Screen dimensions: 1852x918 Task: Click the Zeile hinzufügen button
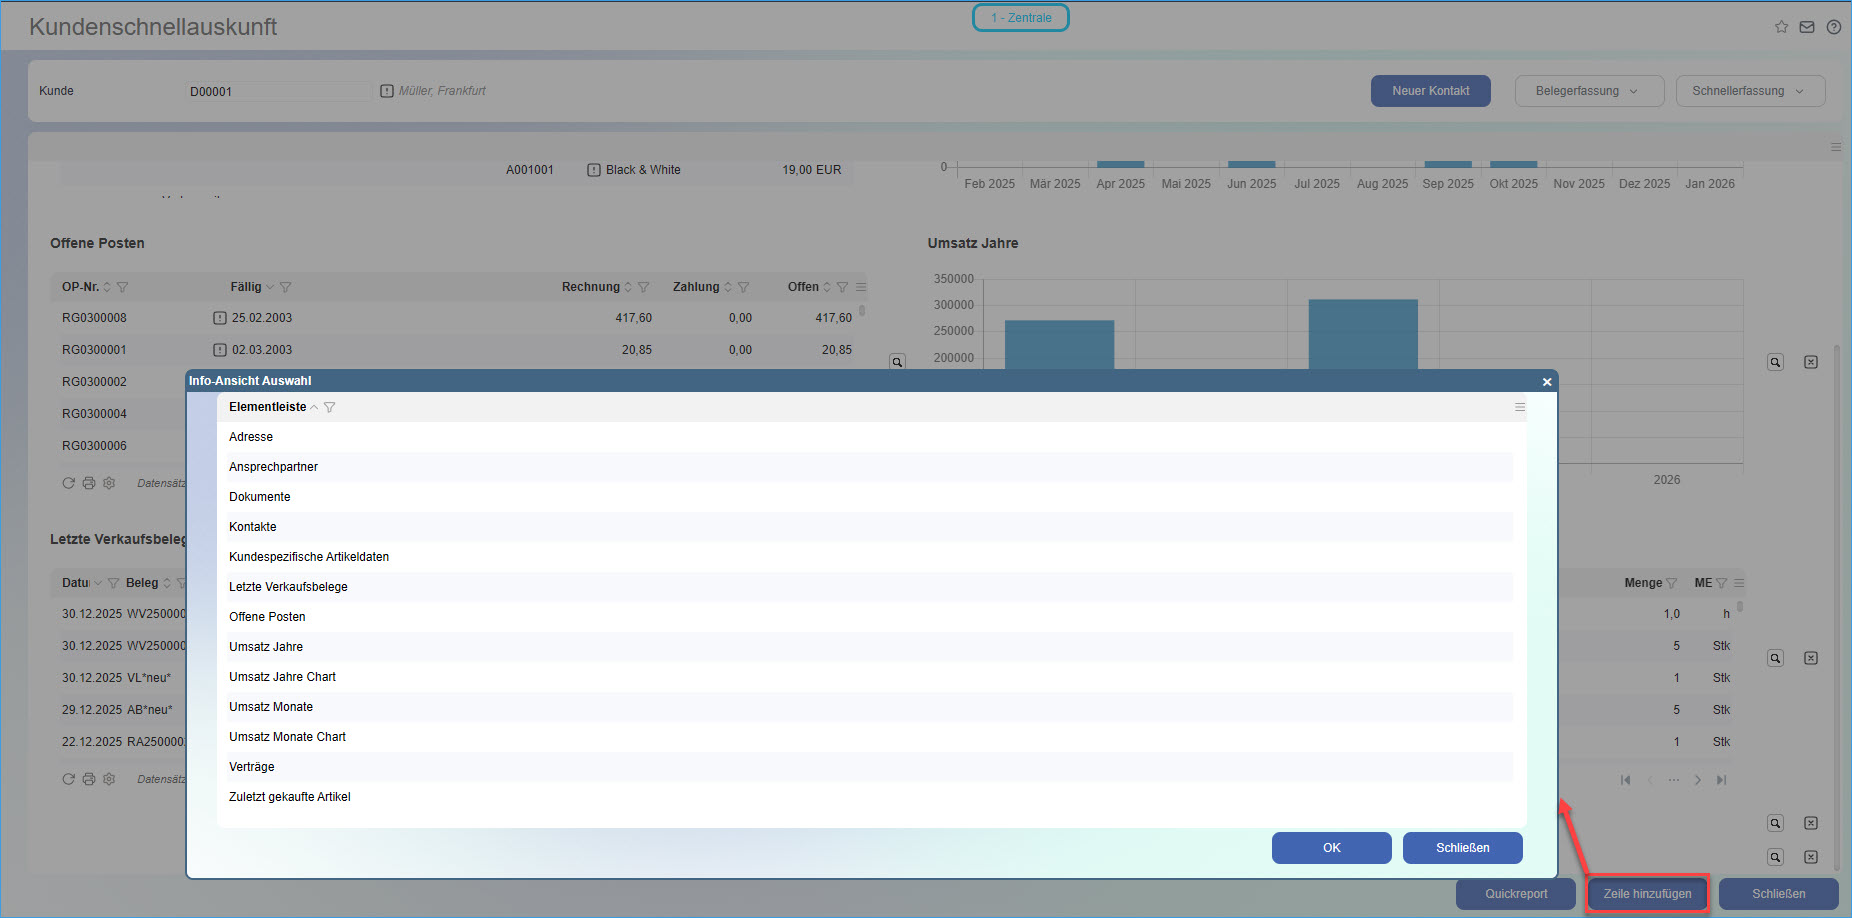pyautogui.click(x=1647, y=894)
